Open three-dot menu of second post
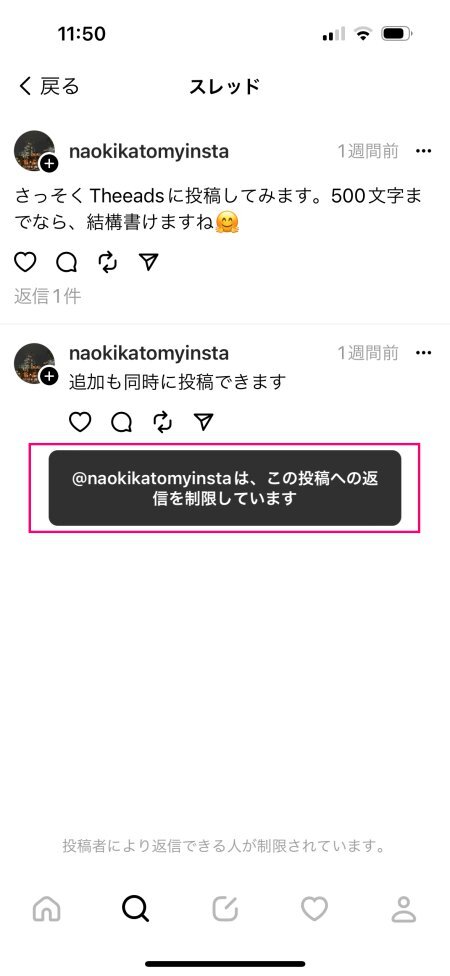The image size is (450, 976). click(x=423, y=353)
